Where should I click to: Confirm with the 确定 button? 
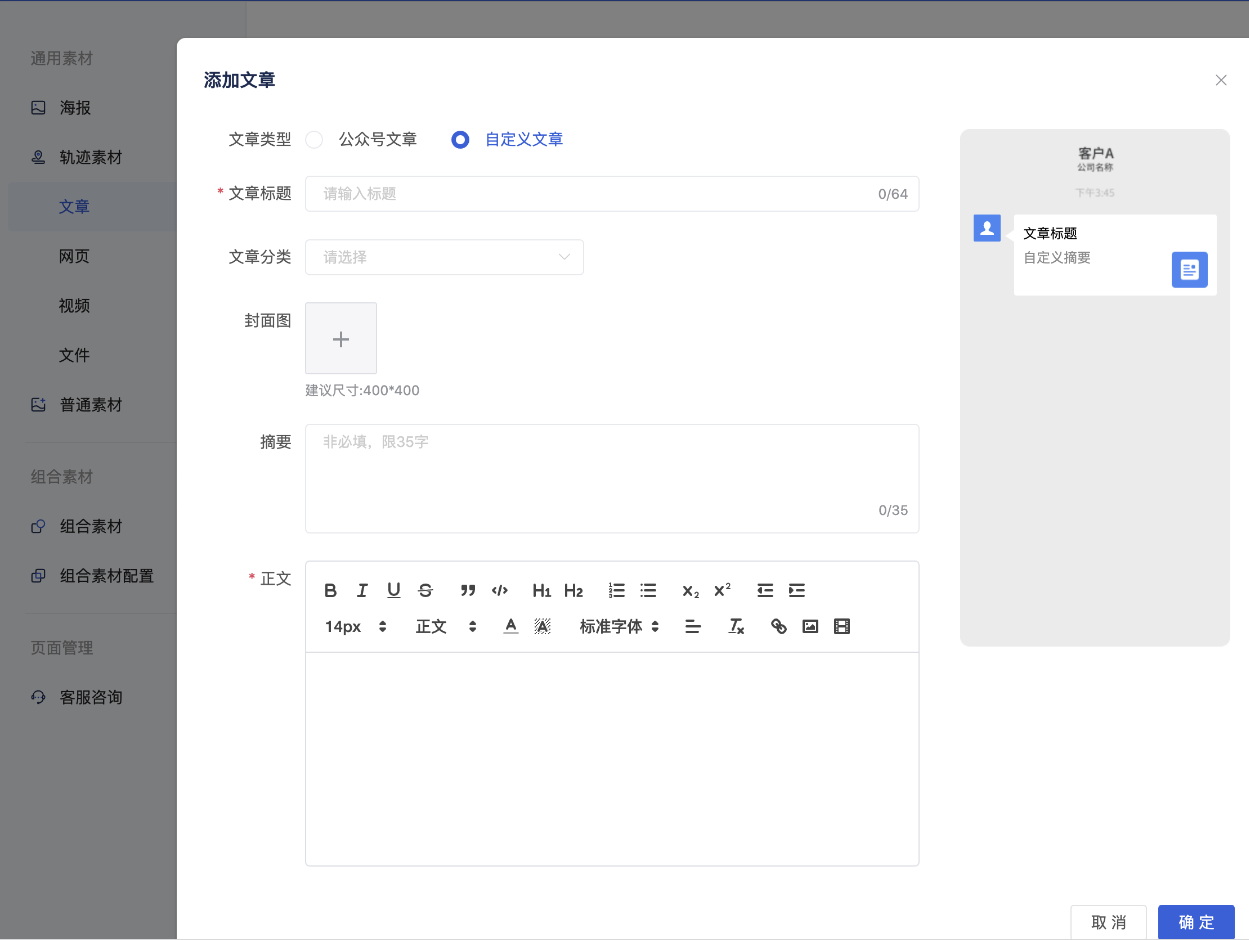click(1196, 922)
